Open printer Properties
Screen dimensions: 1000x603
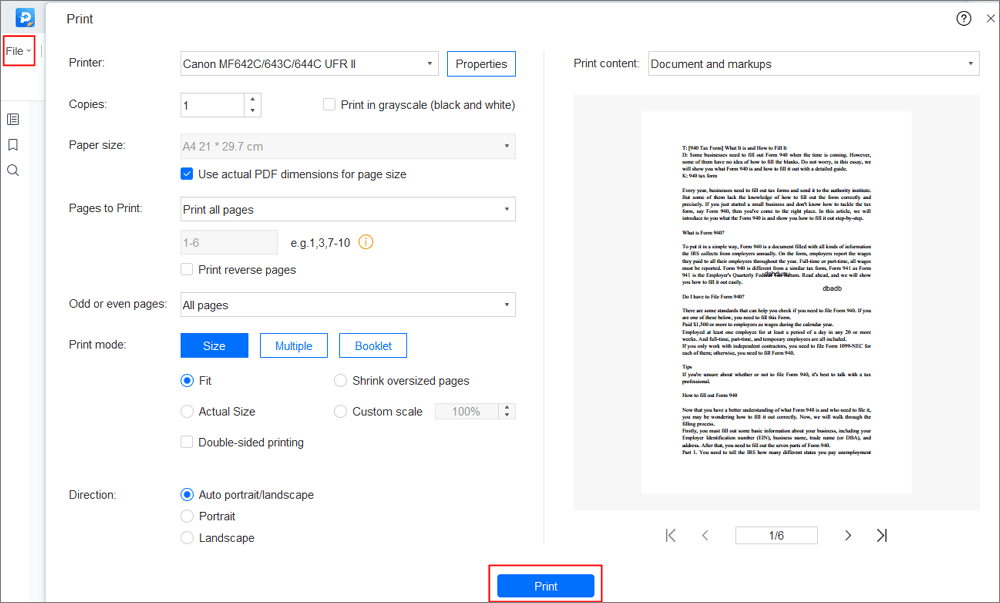coord(482,64)
